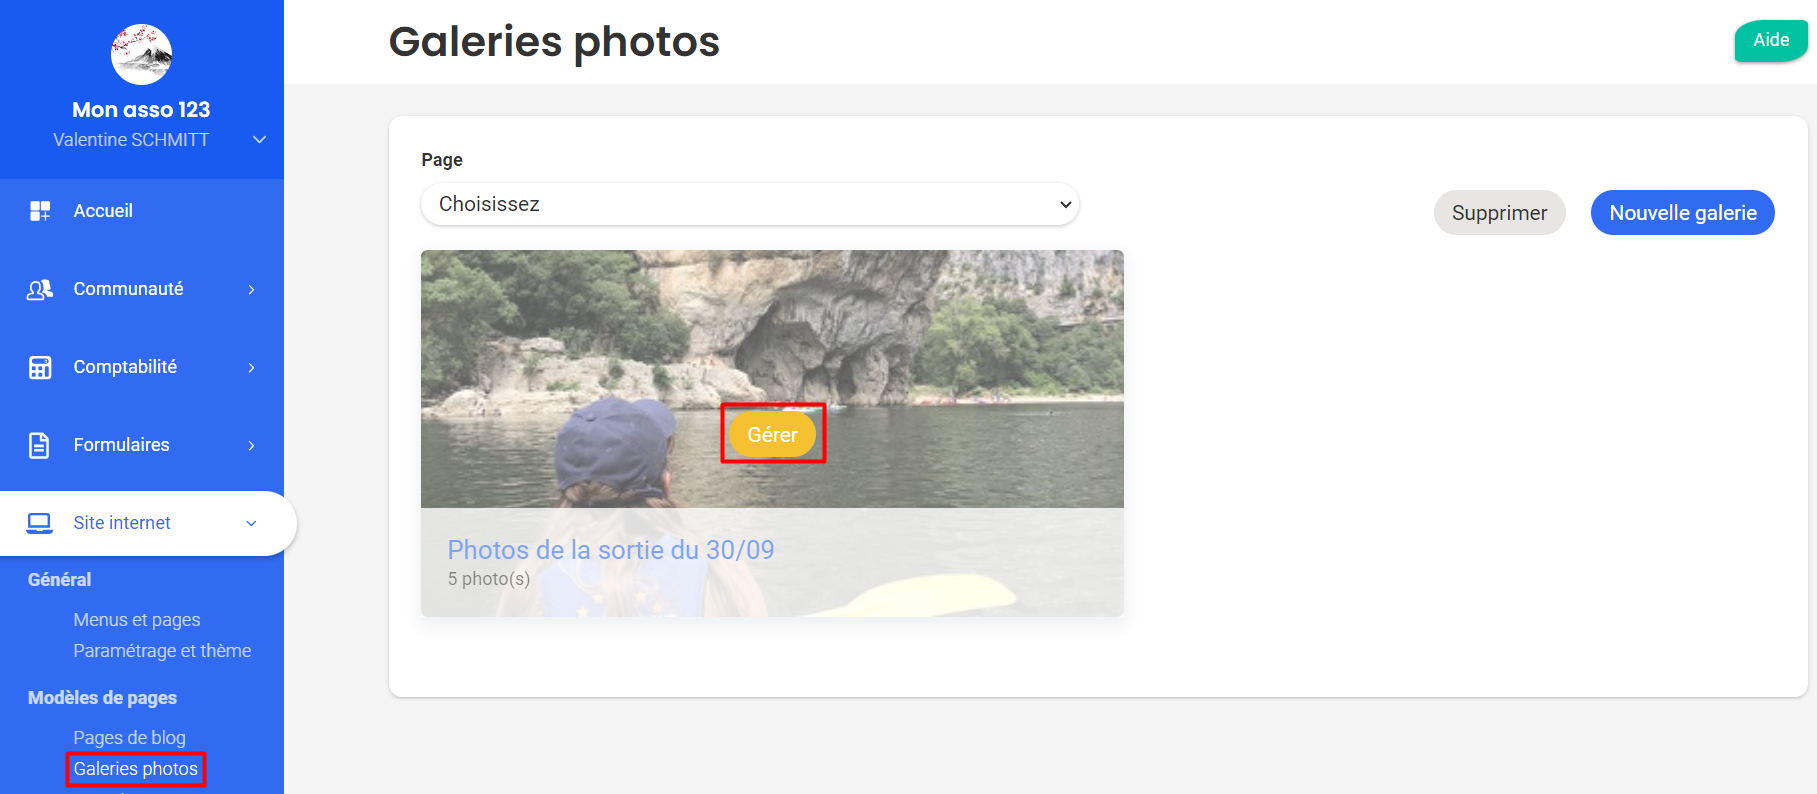Screen dimensions: 1817x794
Task: Click the Formulaires document icon
Action: [x=39, y=445]
